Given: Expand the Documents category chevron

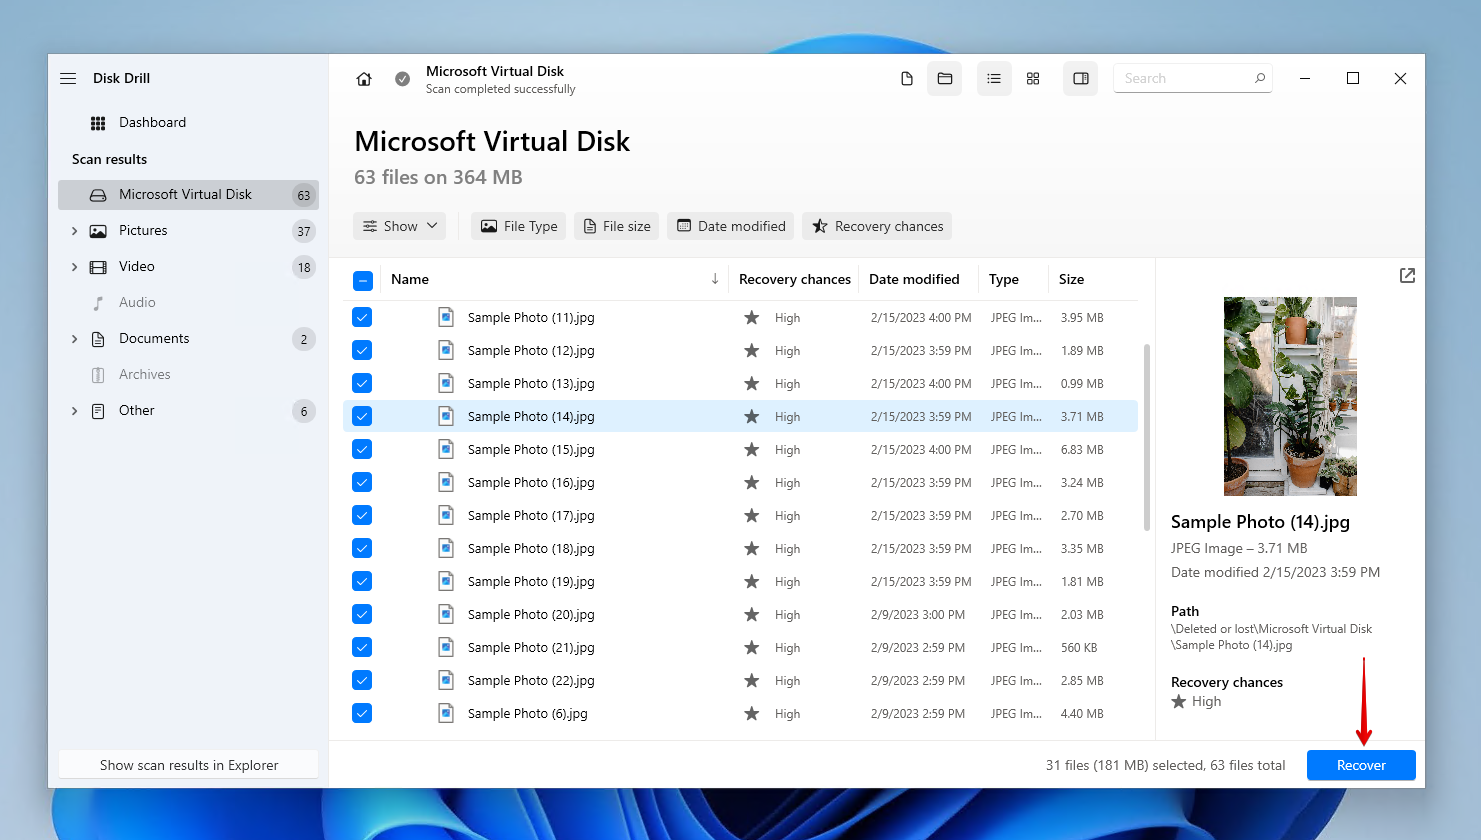Looking at the screenshot, I should pyautogui.click(x=74, y=339).
